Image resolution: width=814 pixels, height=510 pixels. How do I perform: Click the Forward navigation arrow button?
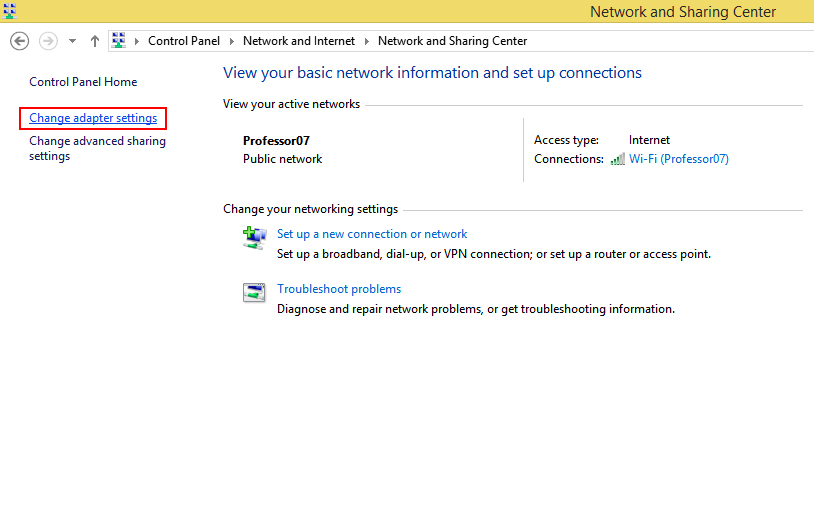point(47,41)
